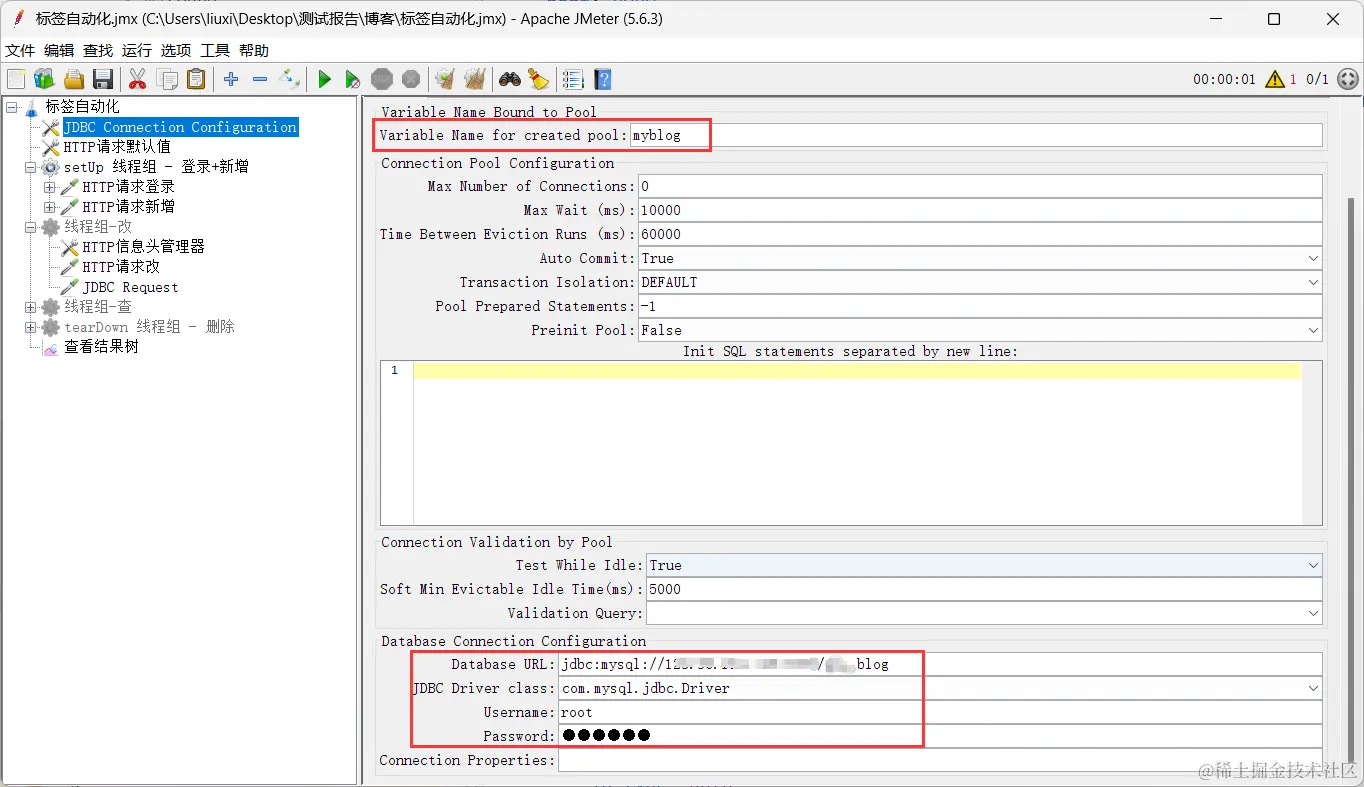Open the Validation Query dropdown
This screenshot has height=787, width=1364.
(1313, 613)
